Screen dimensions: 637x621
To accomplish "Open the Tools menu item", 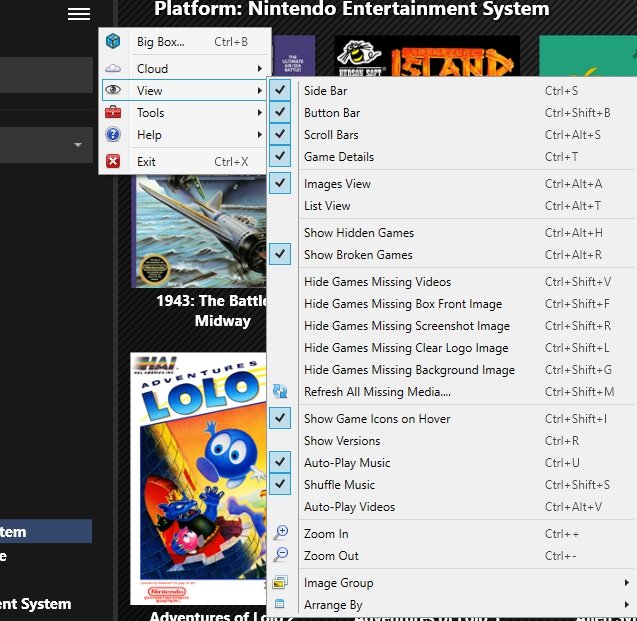I will point(185,113).
